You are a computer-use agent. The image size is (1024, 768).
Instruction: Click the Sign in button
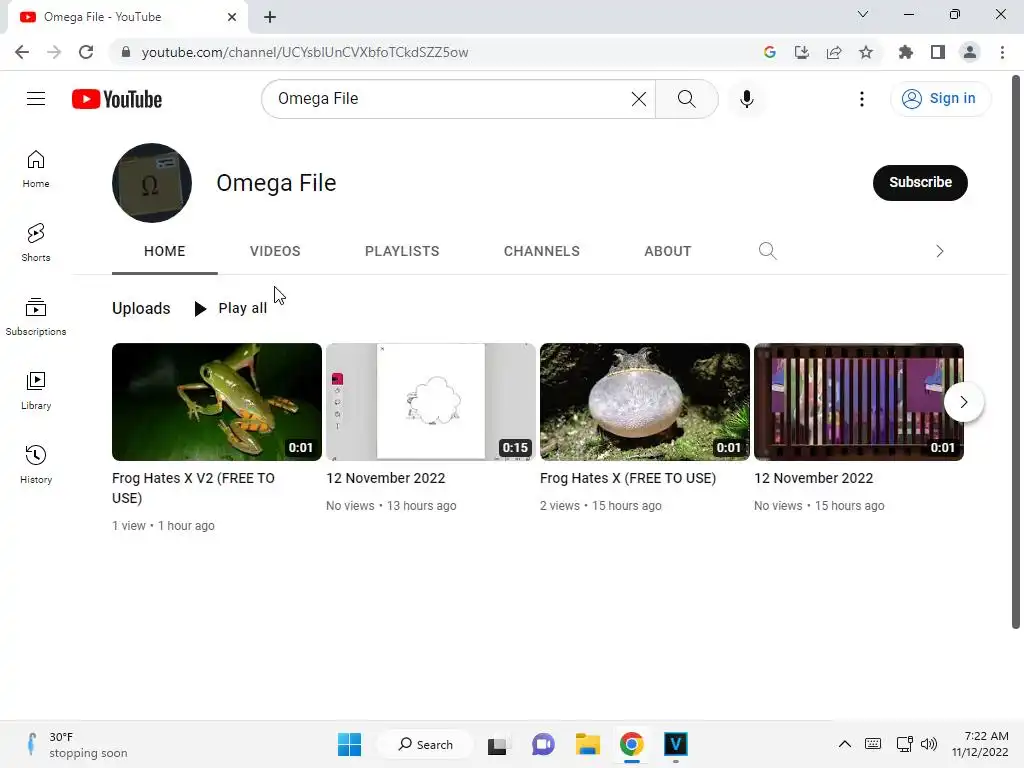(x=940, y=99)
